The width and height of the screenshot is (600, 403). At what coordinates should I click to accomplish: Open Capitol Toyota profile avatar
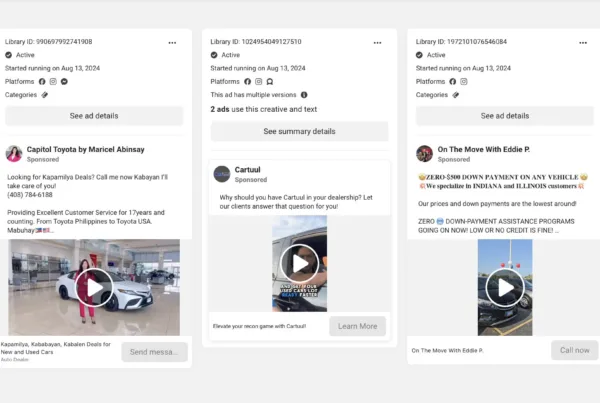point(14,154)
